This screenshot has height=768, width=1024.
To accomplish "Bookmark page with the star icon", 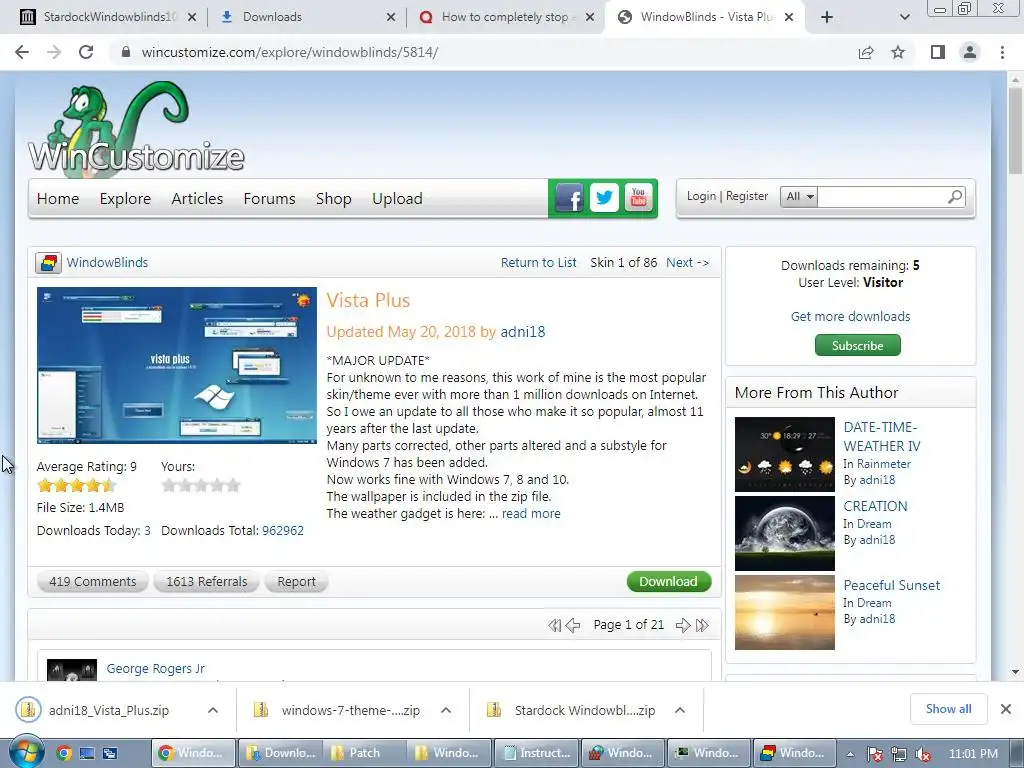I will tap(898, 52).
